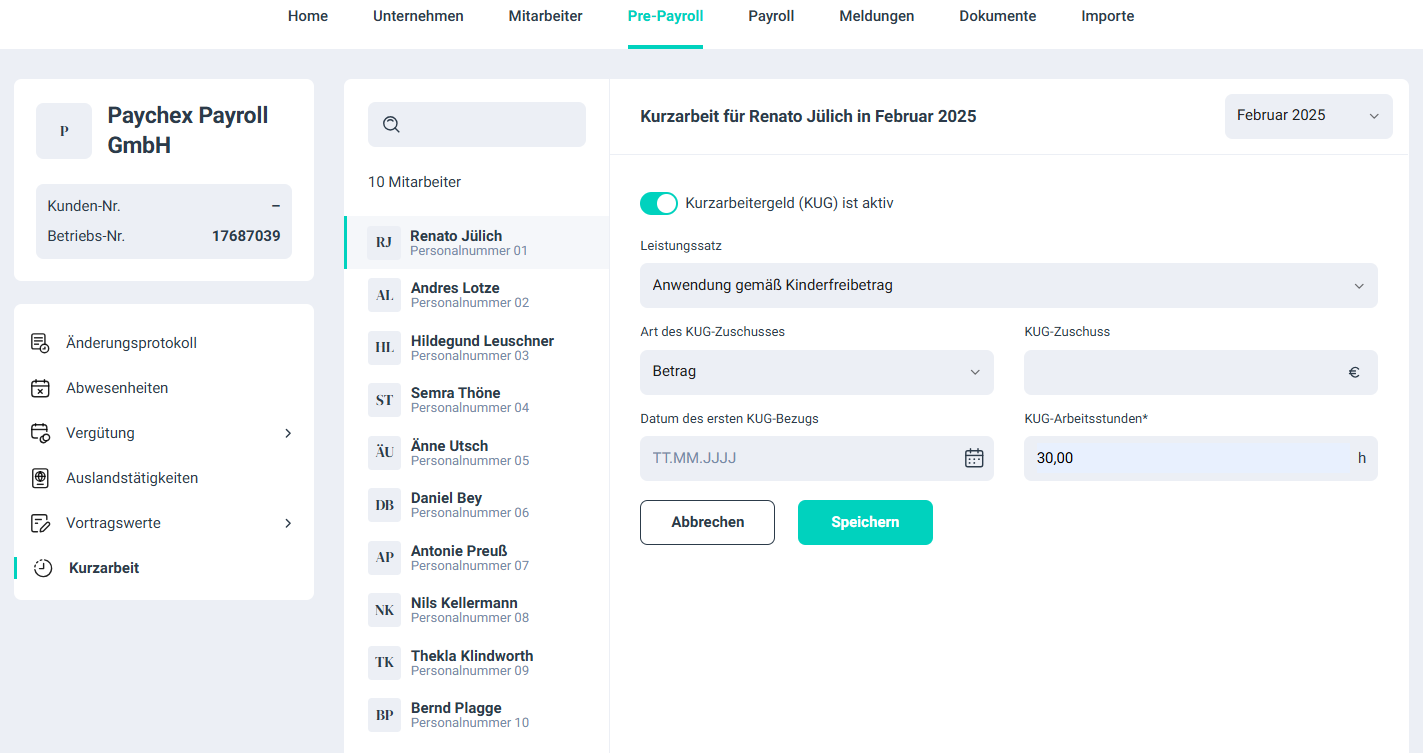This screenshot has height=753, width=1423.
Task: Toggle Kurzarbeitergeld (KUG) active switch
Action: click(x=659, y=203)
